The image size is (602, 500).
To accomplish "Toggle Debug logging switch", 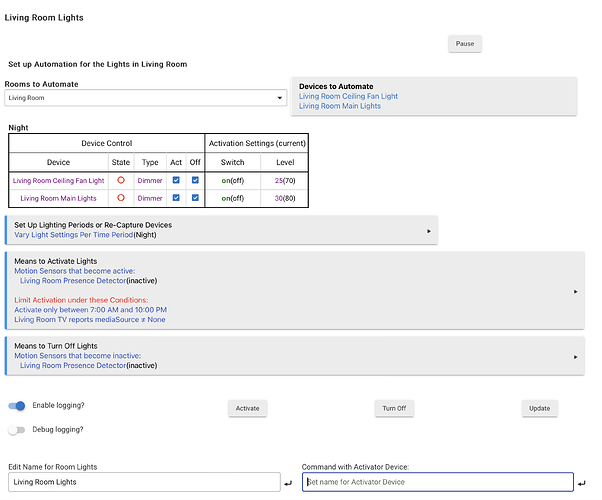I will (x=17, y=430).
